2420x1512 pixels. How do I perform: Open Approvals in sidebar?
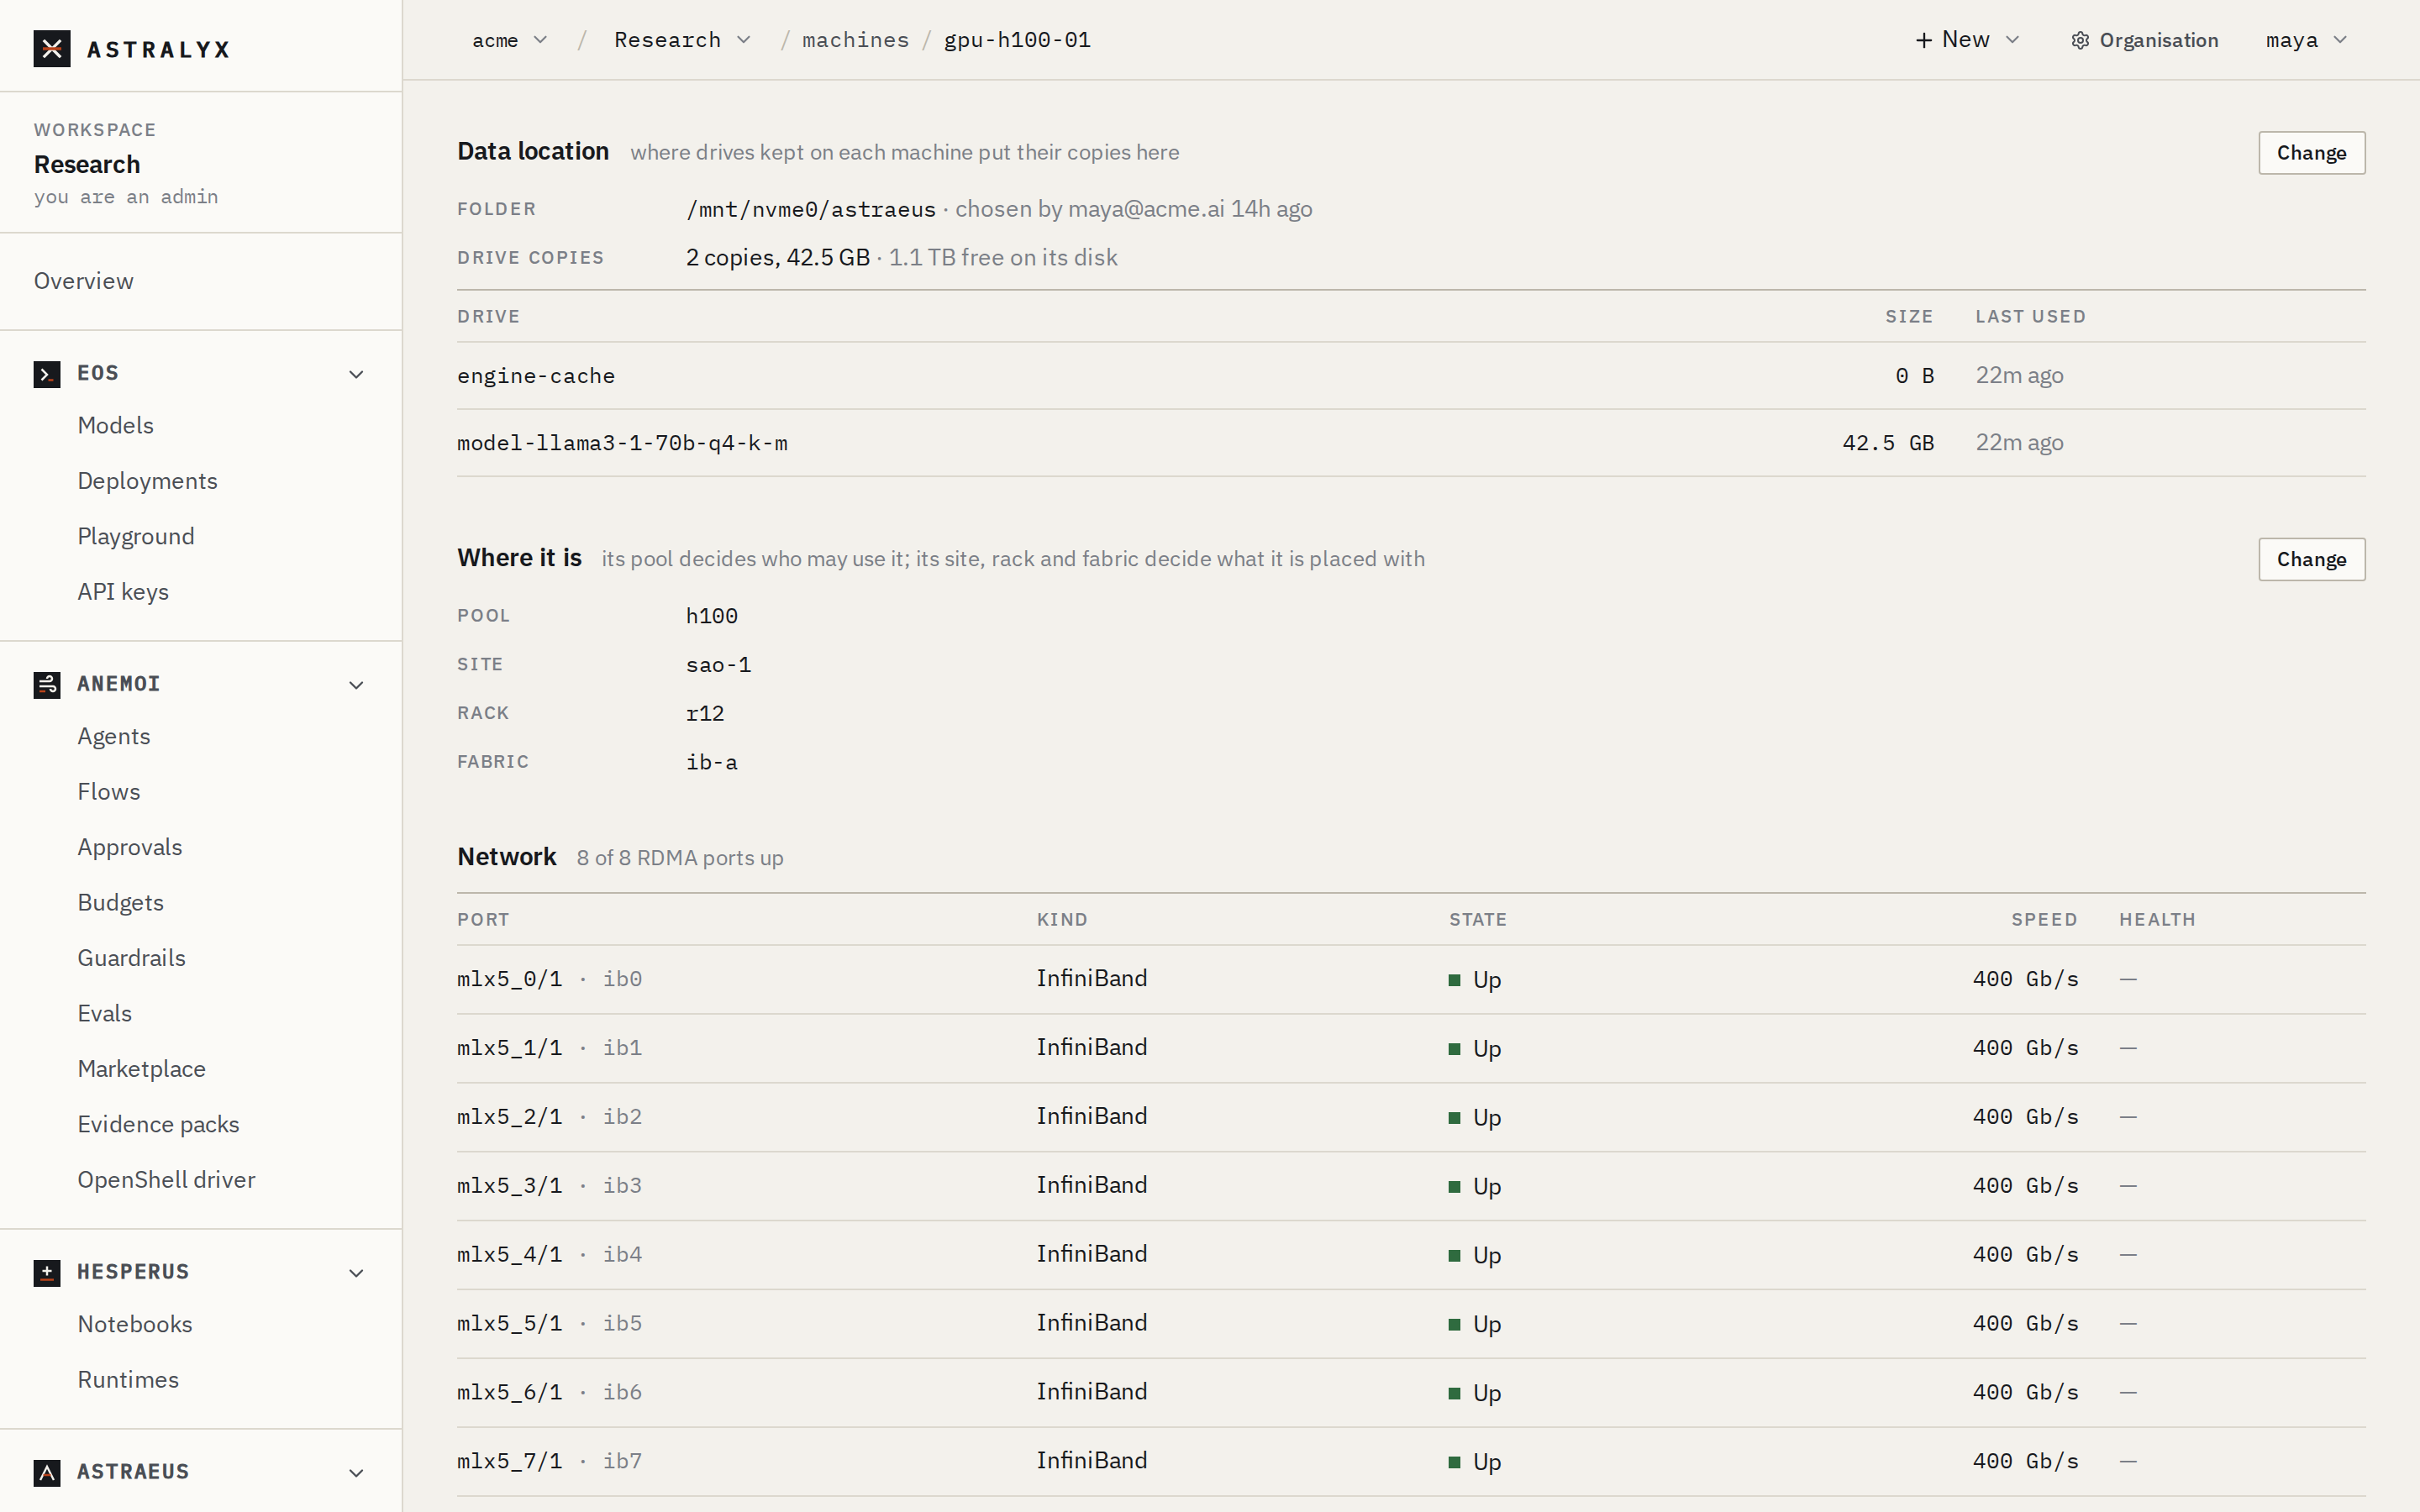(x=130, y=848)
